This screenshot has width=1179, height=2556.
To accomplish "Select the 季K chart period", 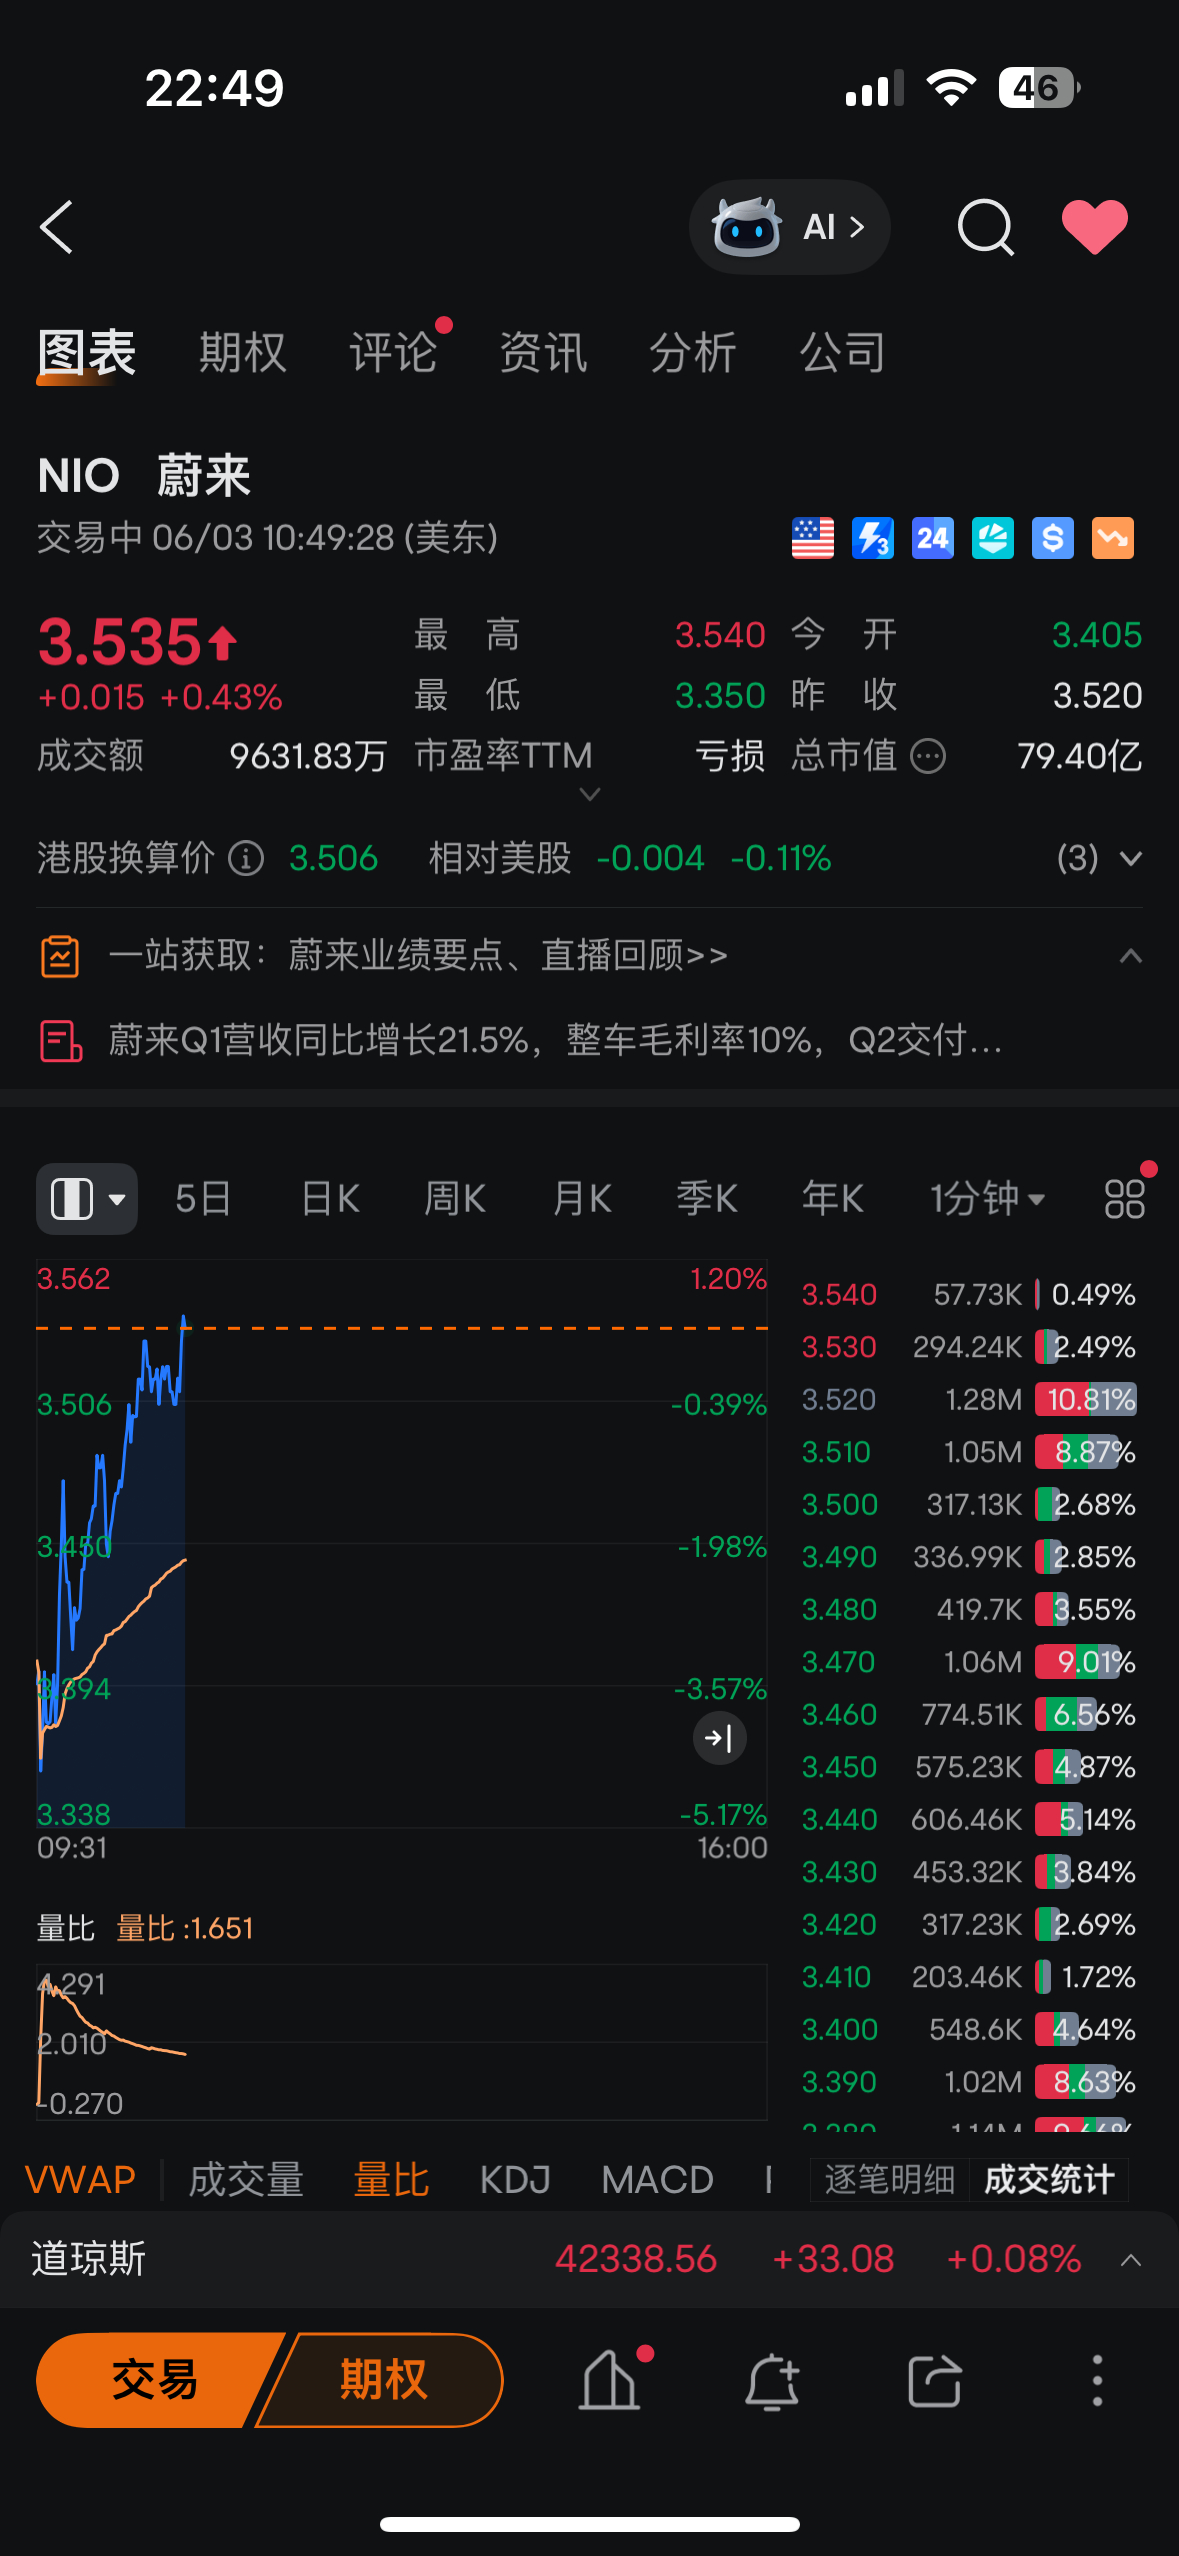I will (707, 1198).
